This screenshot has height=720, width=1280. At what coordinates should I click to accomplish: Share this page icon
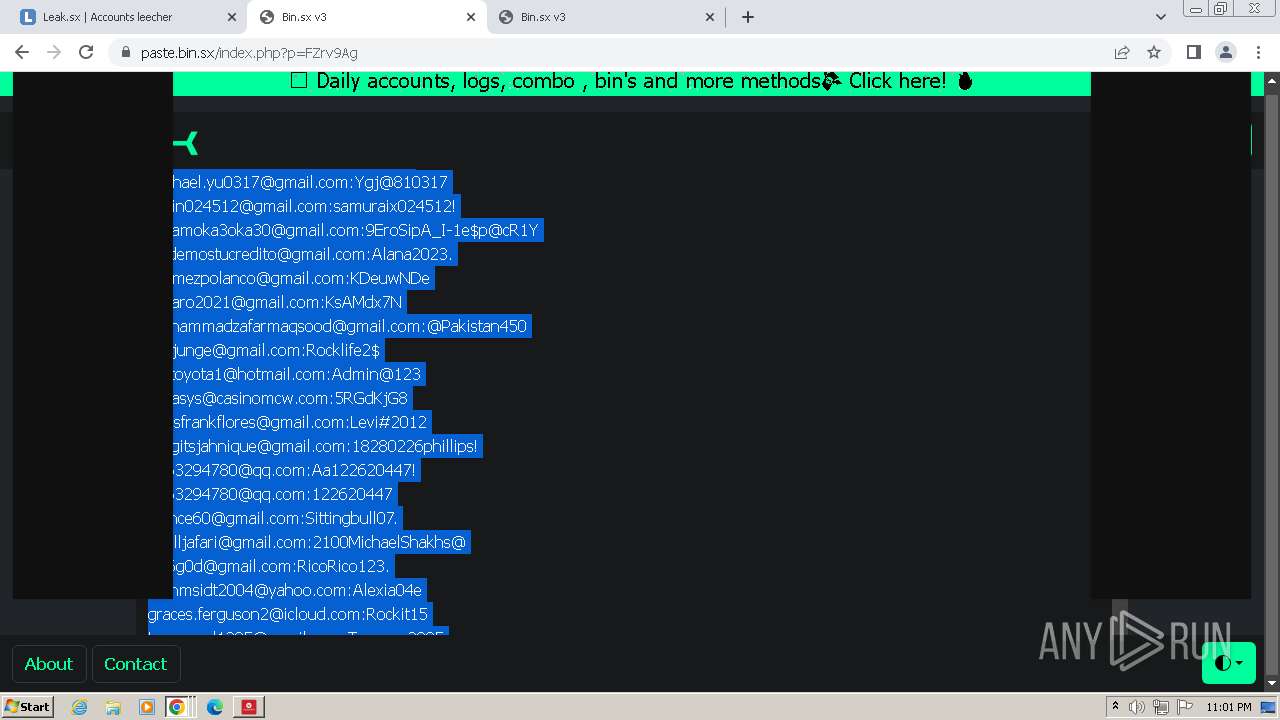tap(1122, 52)
